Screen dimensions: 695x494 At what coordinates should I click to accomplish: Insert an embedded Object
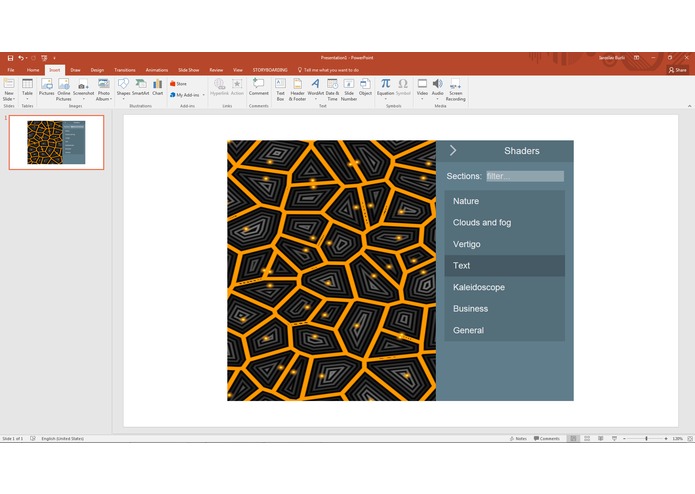coord(365,87)
